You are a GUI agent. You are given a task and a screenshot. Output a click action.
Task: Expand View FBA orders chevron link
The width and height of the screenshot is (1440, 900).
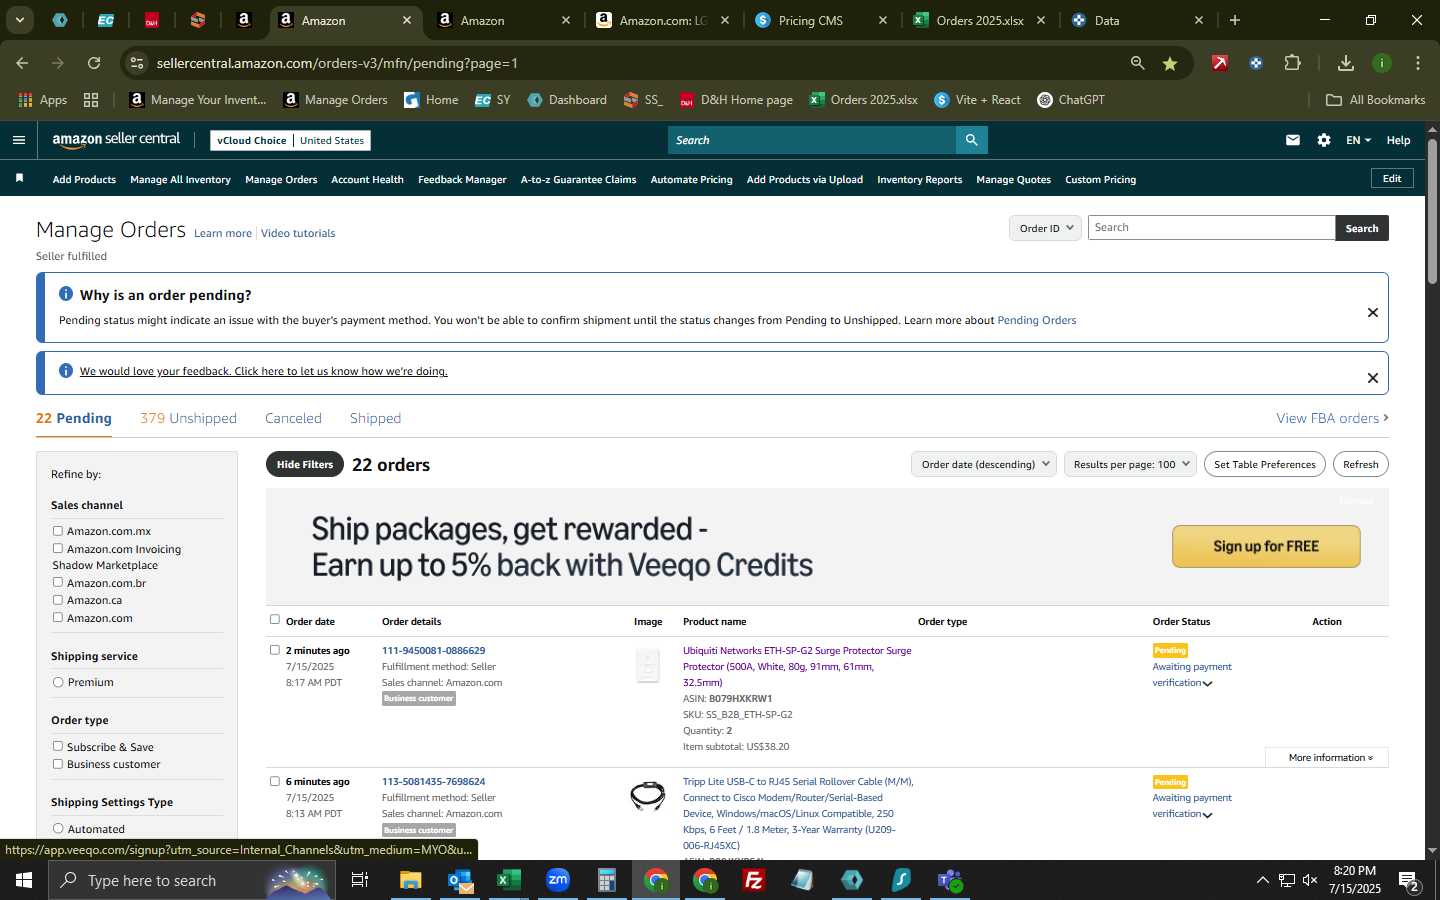click(1332, 418)
